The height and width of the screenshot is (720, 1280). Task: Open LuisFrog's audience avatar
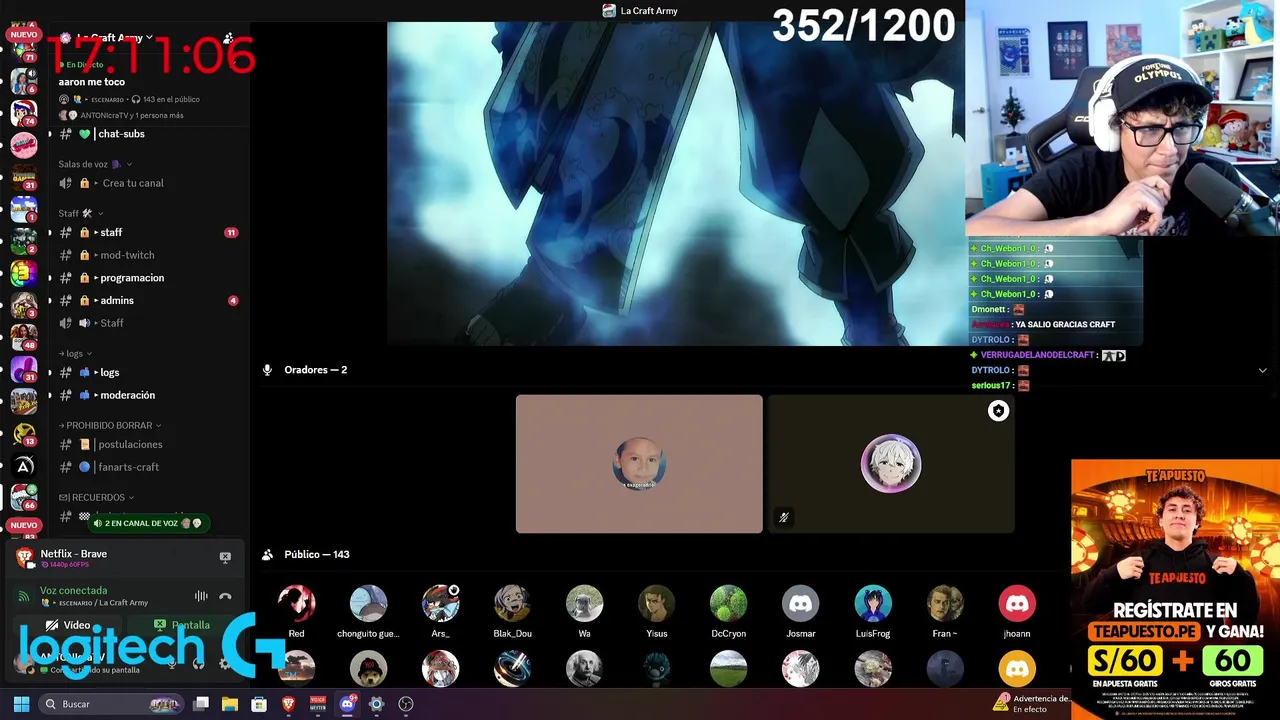pyautogui.click(x=873, y=604)
